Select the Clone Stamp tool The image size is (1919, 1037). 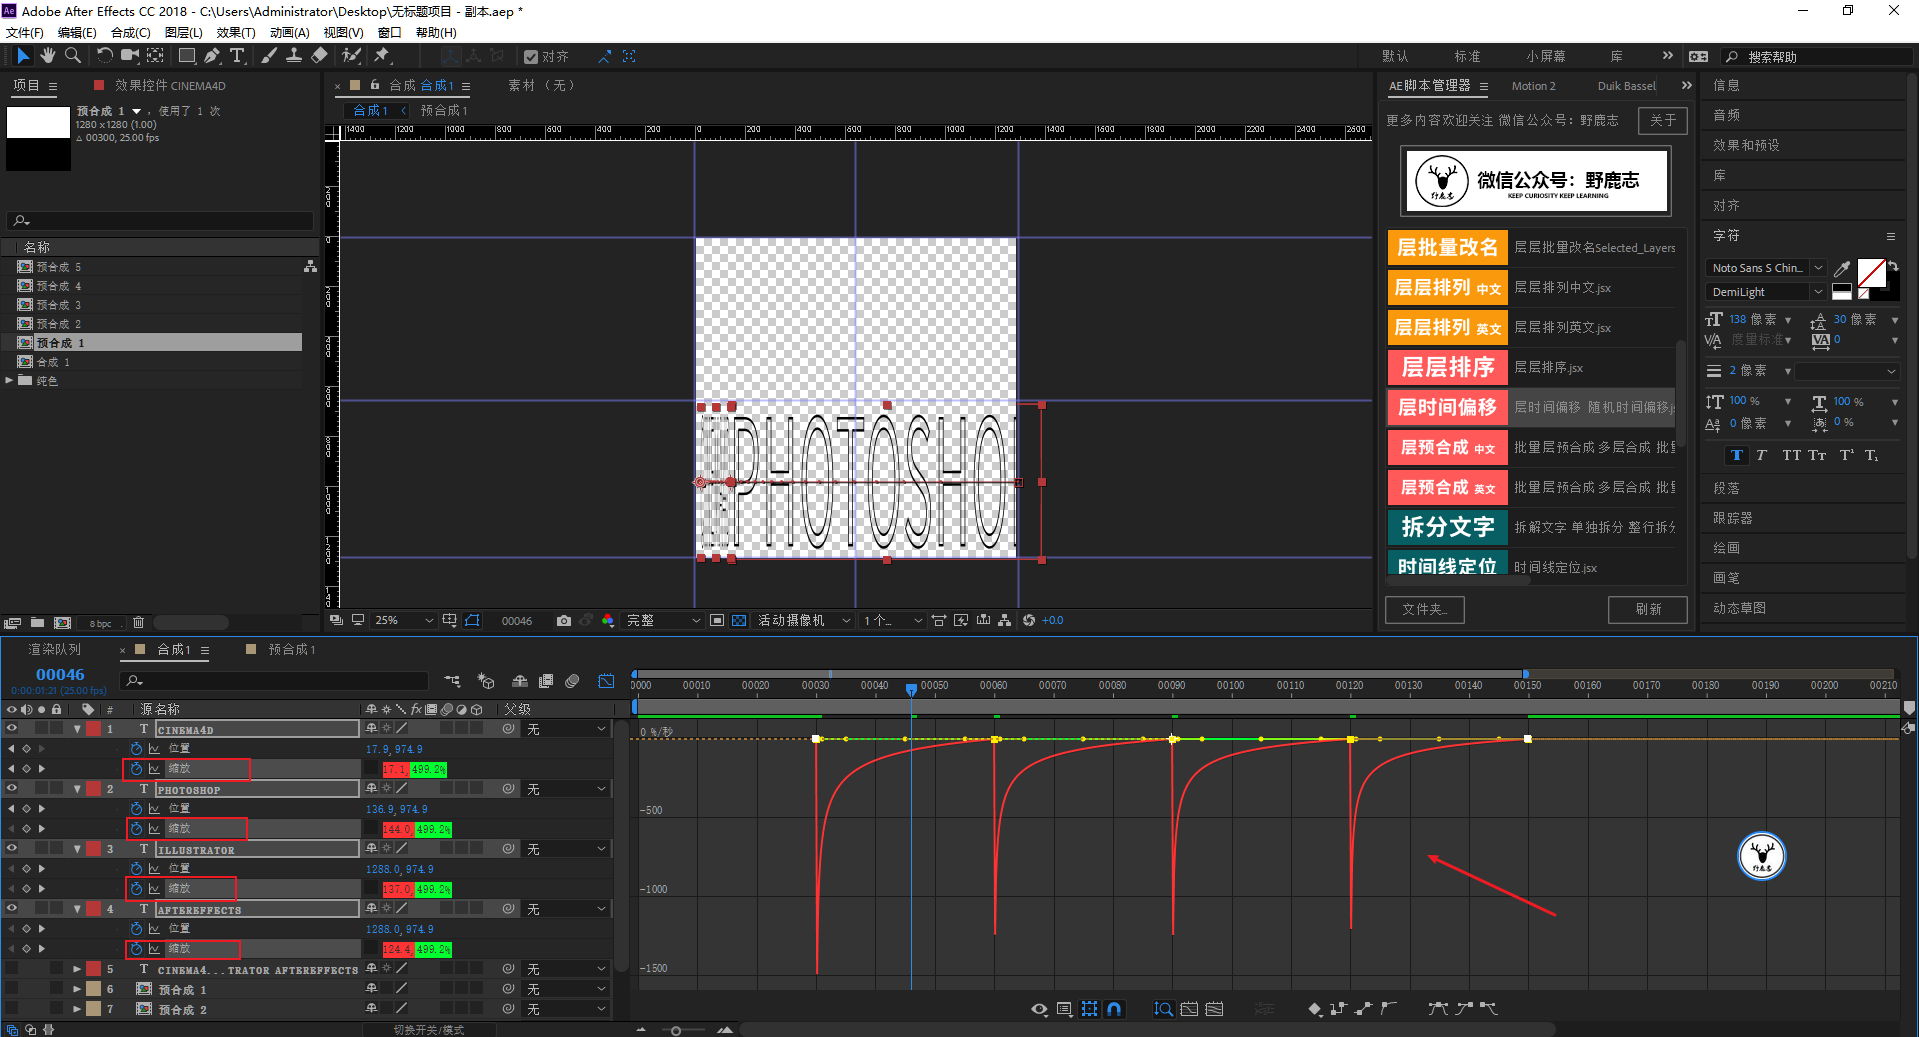point(294,56)
